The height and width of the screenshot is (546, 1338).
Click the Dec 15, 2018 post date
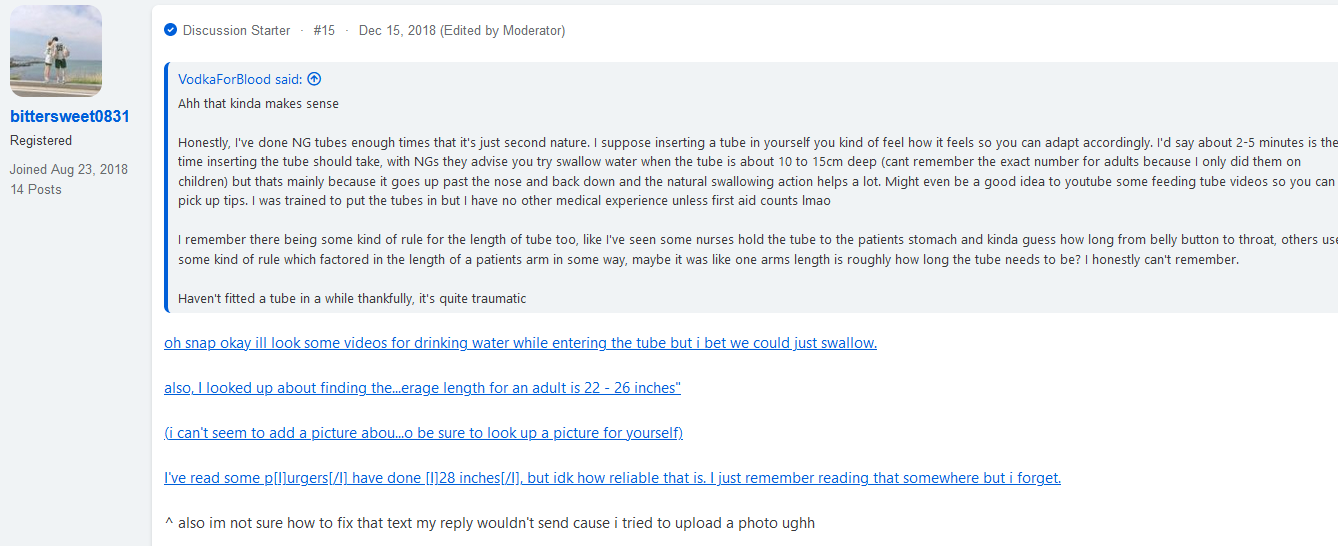(x=397, y=31)
